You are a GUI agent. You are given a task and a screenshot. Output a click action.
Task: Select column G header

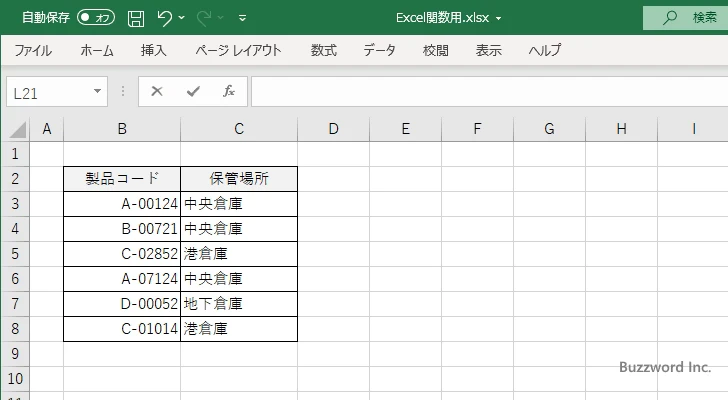pos(549,129)
